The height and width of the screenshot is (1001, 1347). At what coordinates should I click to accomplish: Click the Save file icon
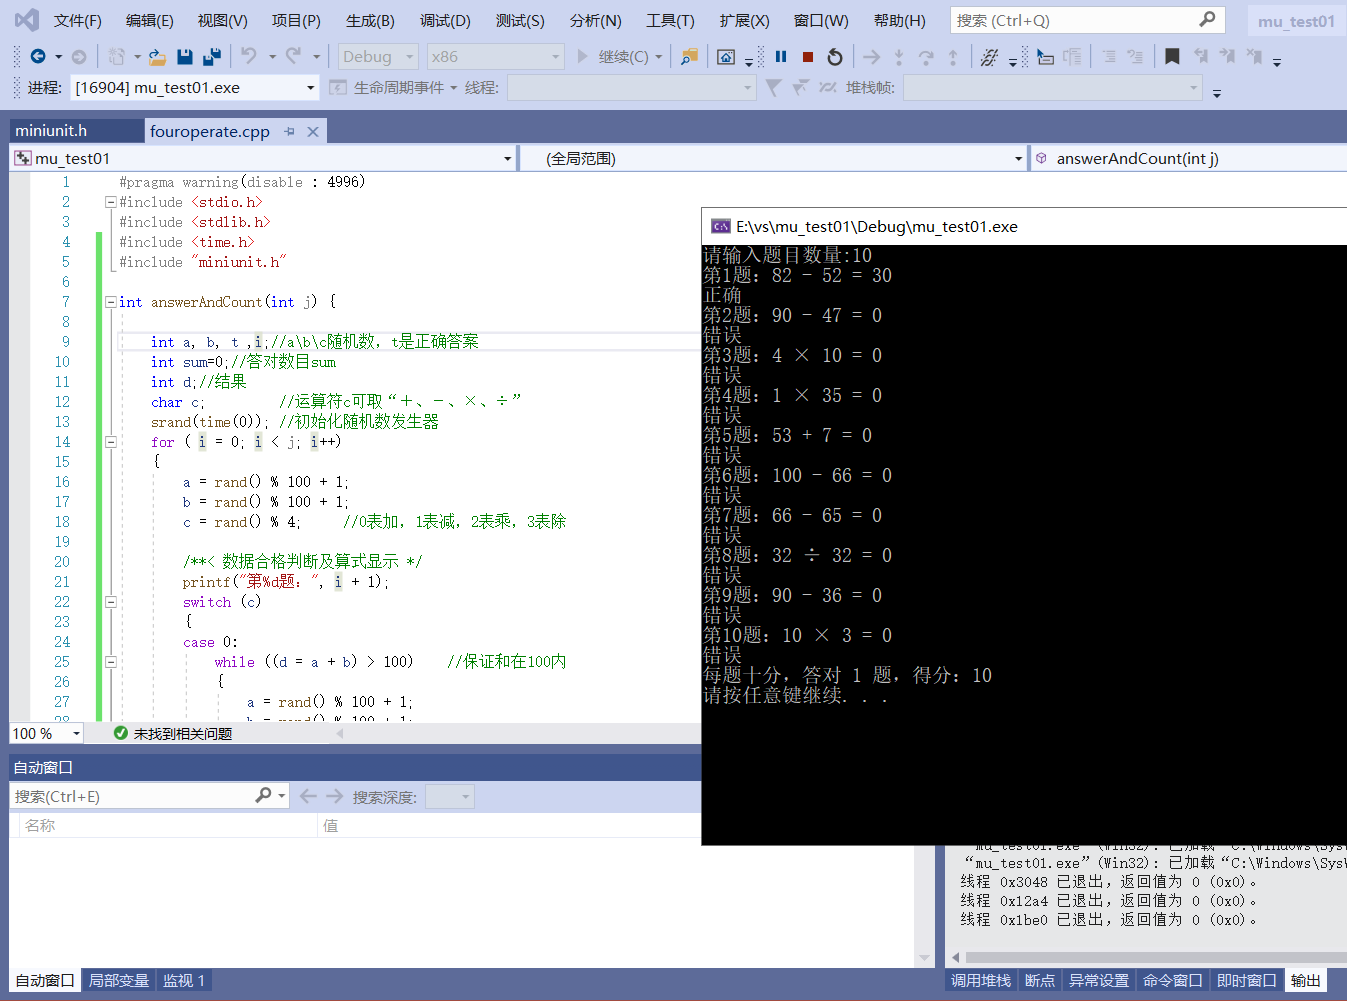coord(184,57)
